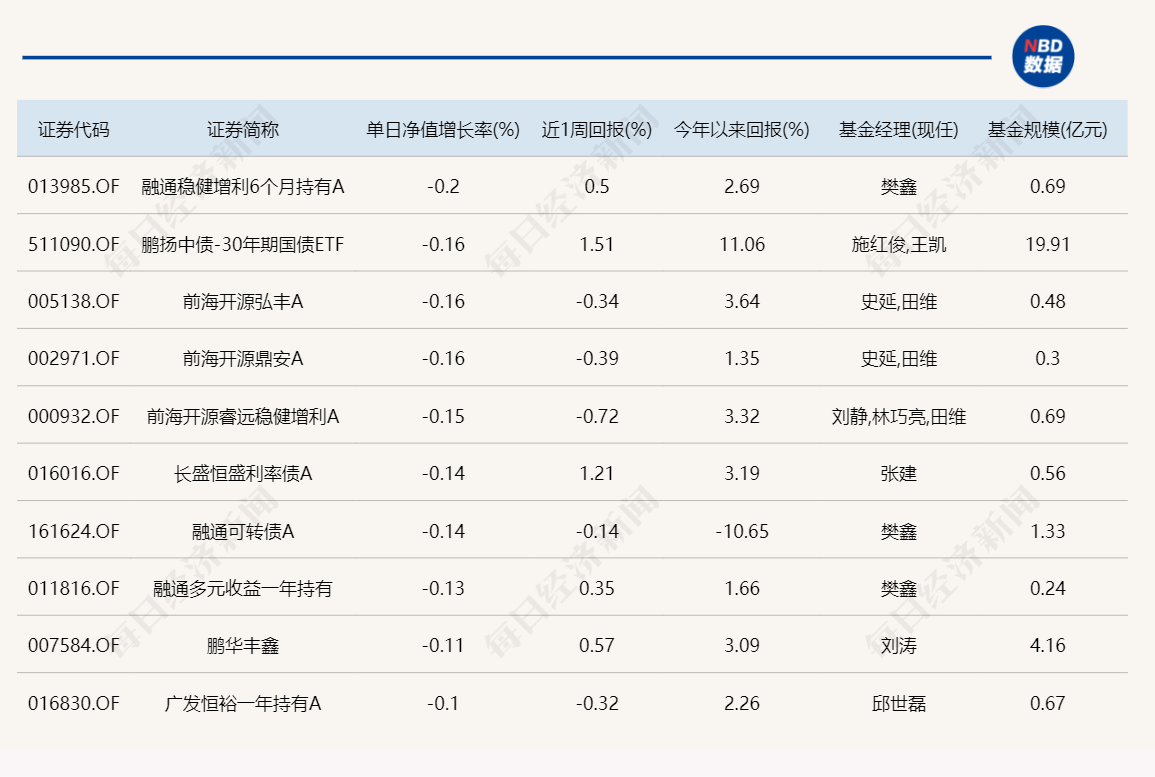Click fund manager 施红俊,王凯

898,244
